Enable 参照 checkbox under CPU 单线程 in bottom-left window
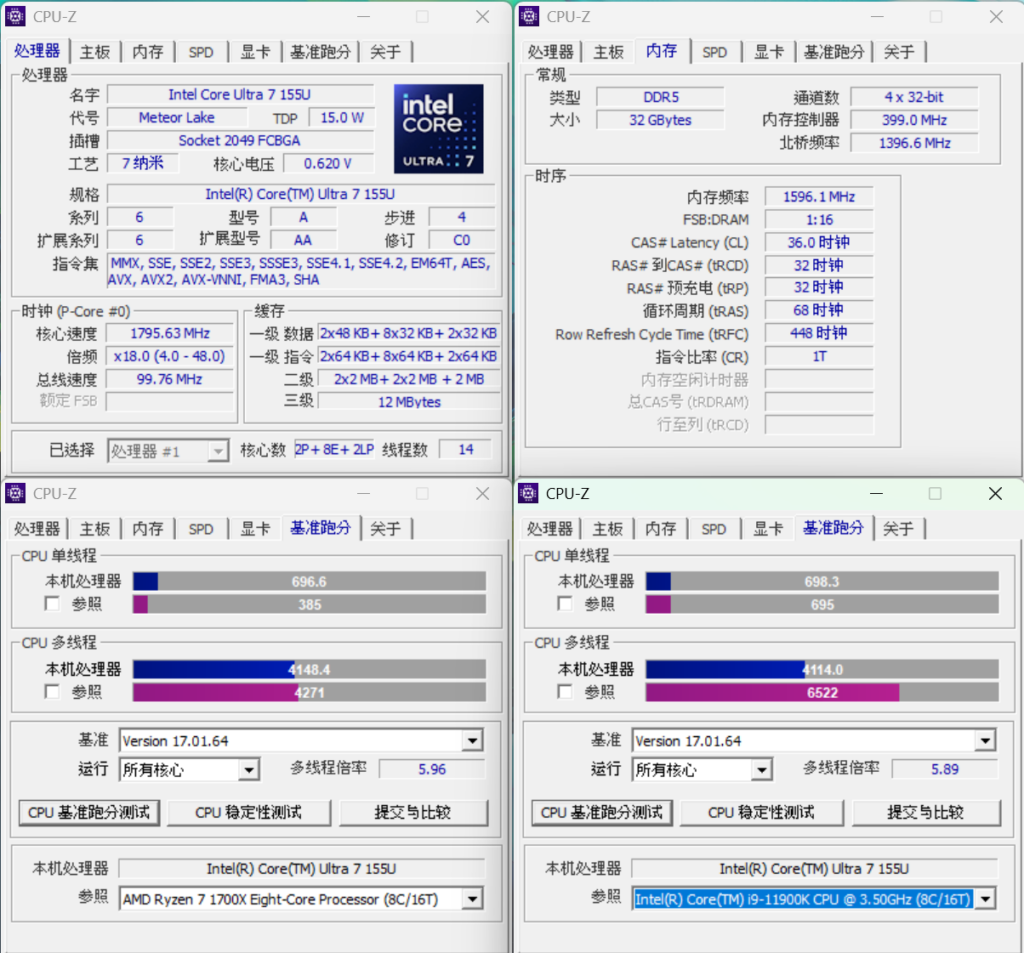Image resolution: width=1024 pixels, height=953 pixels. [52, 604]
